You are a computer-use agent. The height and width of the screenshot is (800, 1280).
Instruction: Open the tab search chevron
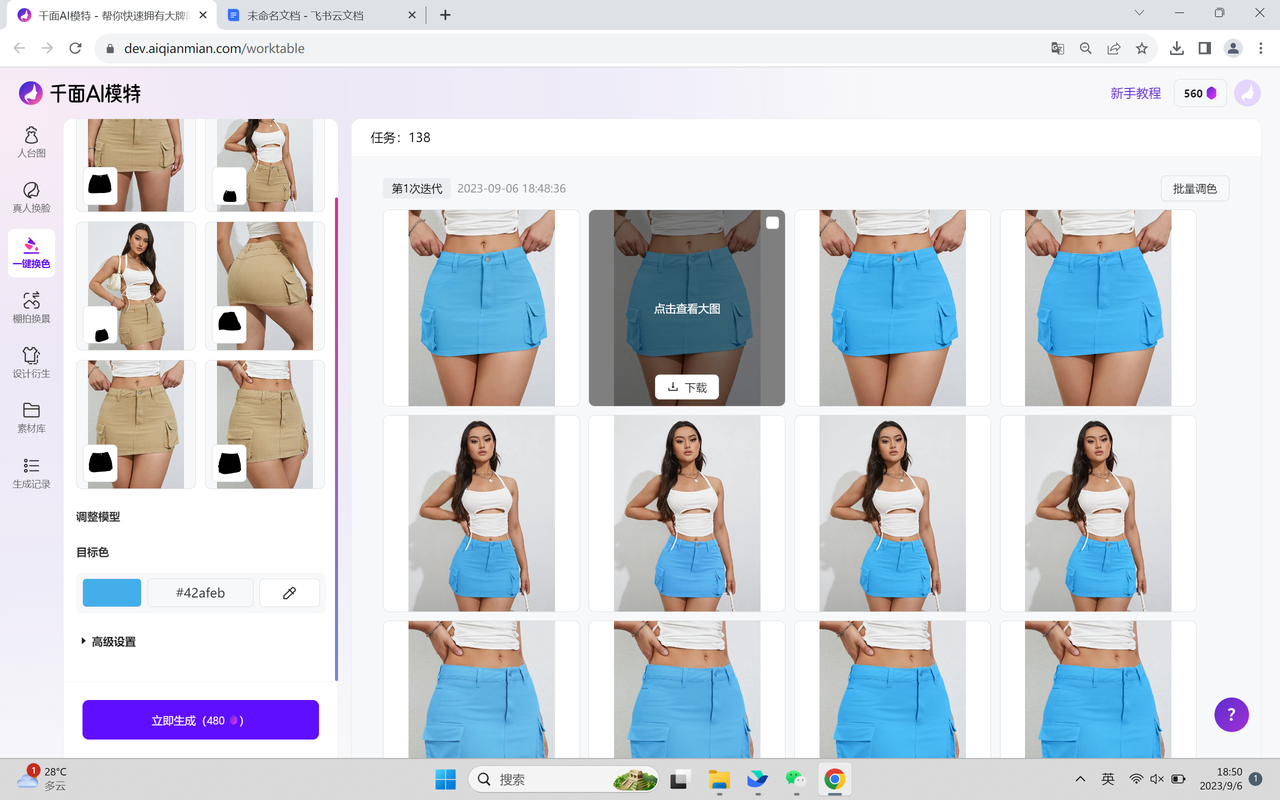[x=1139, y=13]
